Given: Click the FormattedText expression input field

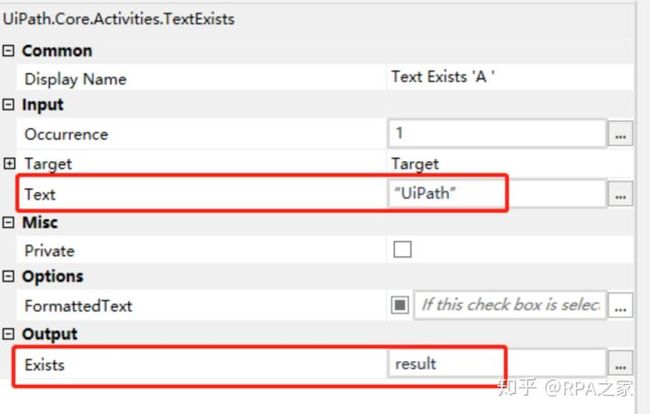Looking at the screenshot, I should pyautogui.click(x=510, y=305).
